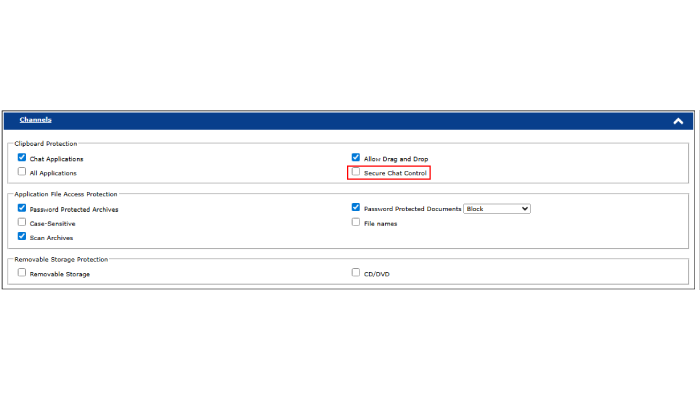Check the File names checkbox
Screen dimensions: 700x400
pos(356,222)
